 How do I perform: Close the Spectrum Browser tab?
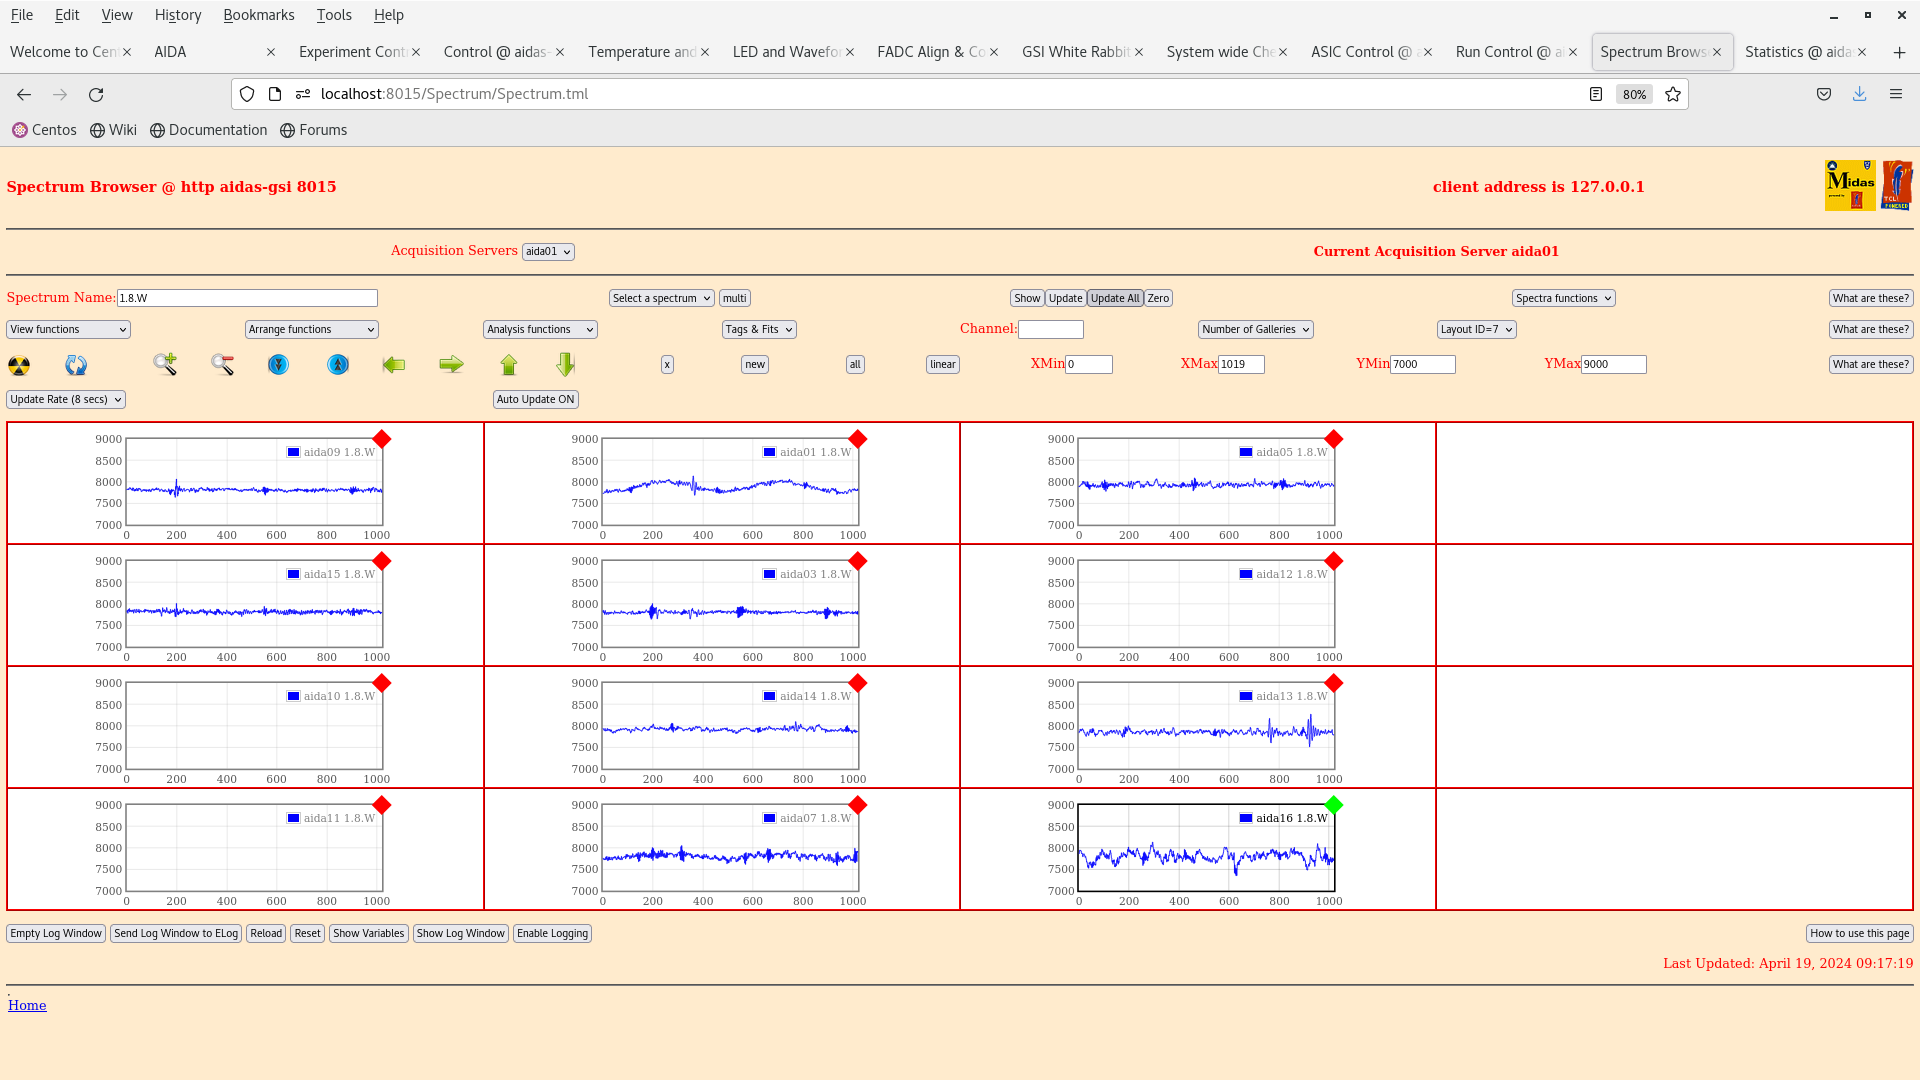pyautogui.click(x=1717, y=52)
